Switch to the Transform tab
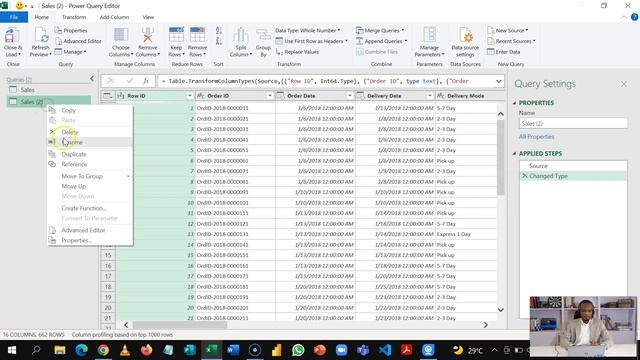This screenshot has height=360, width=640. 74,17
